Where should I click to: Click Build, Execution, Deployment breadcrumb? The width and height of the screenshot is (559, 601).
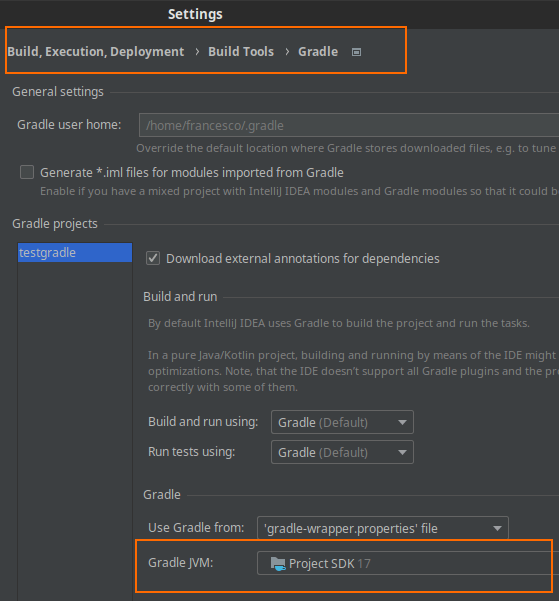pos(95,52)
